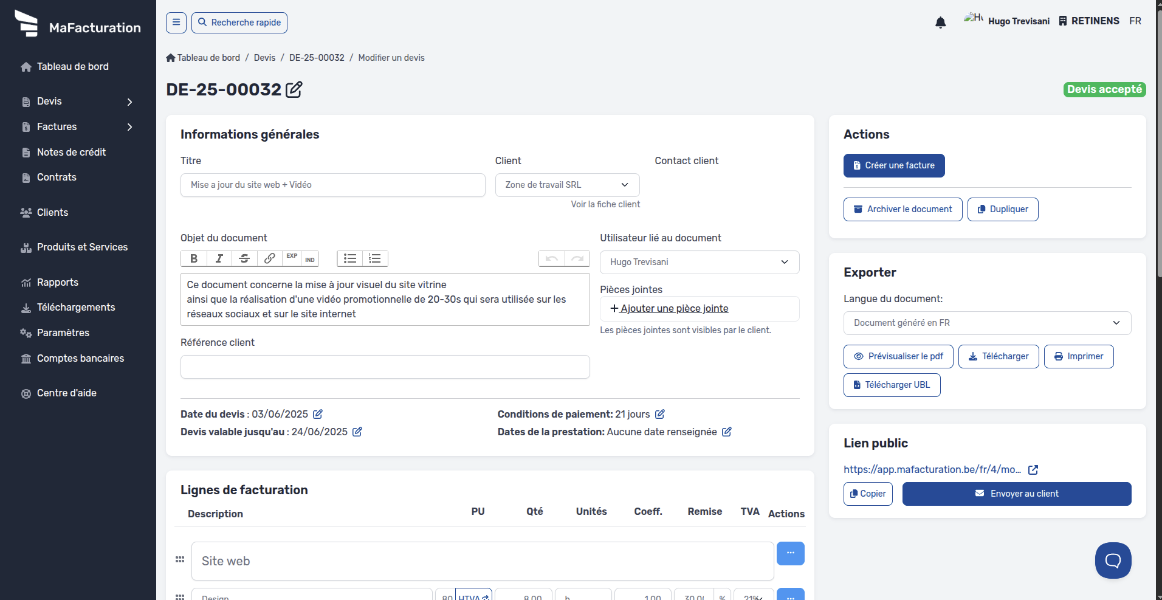Change the linked user from Hugo Trevisani
Viewport: 1162px width, 600px height.
tap(699, 261)
